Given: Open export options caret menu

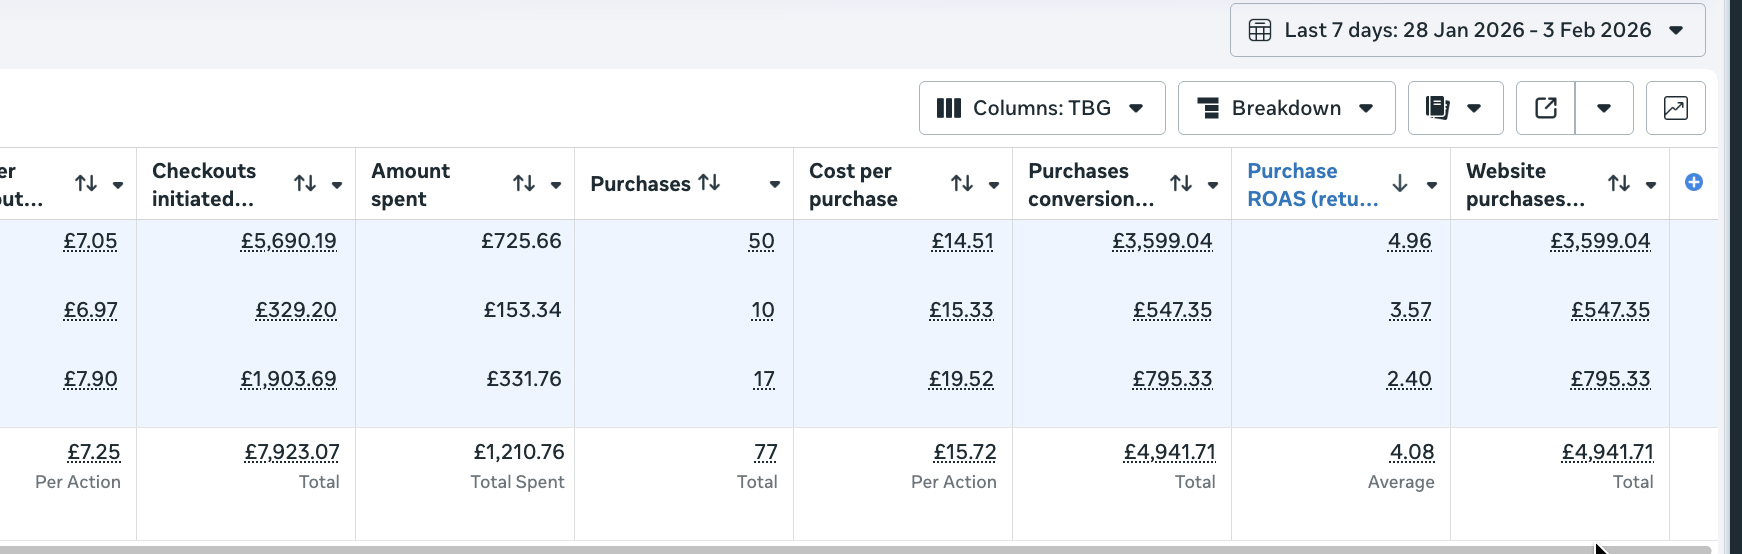Looking at the screenshot, I should (x=1603, y=108).
